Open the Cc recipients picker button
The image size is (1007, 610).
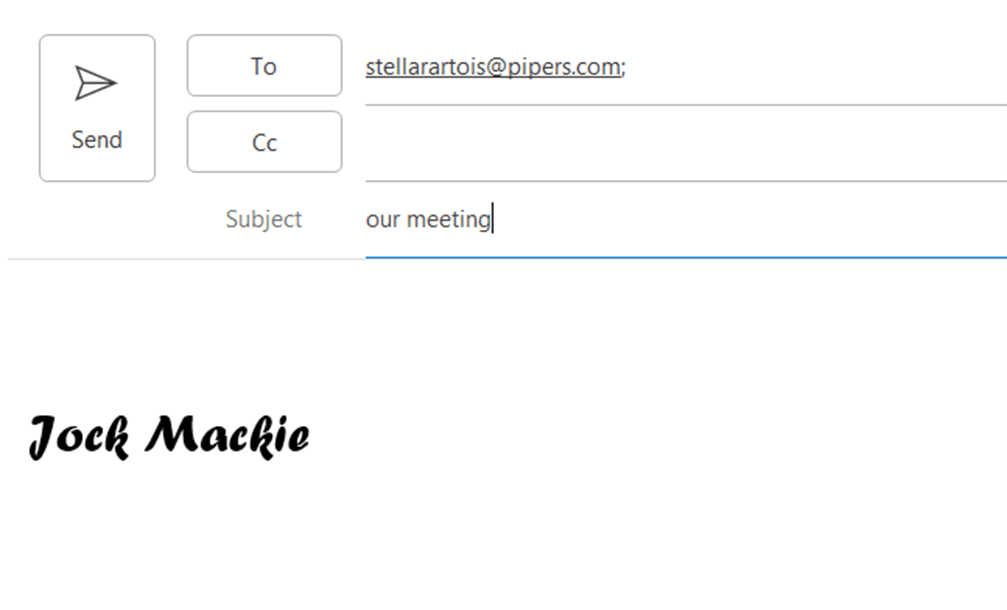(x=265, y=142)
